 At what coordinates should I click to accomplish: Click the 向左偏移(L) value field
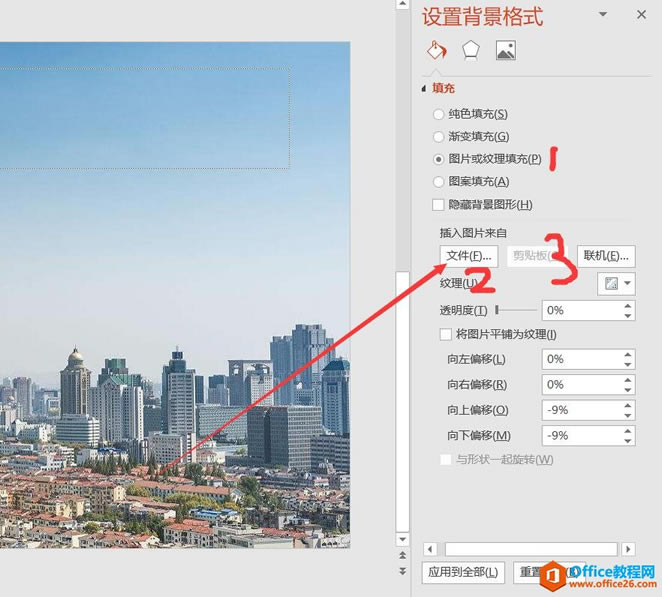point(581,359)
